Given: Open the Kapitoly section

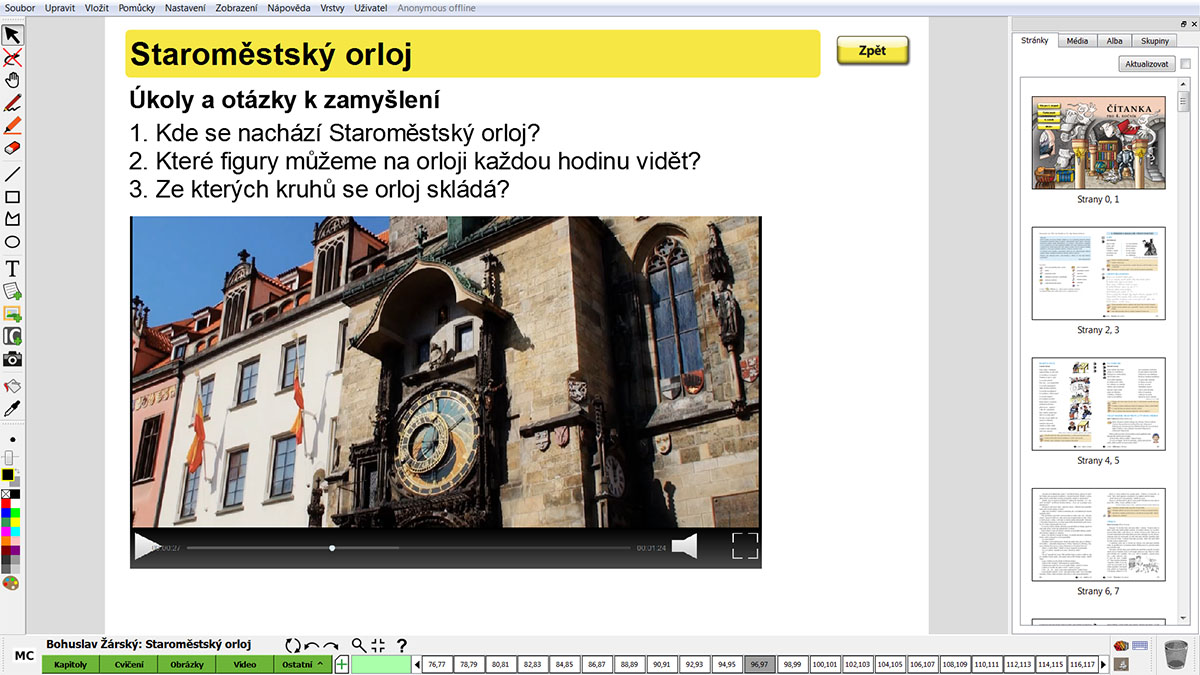Looking at the screenshot, I should pyautogui.click(x=71, y=664).
